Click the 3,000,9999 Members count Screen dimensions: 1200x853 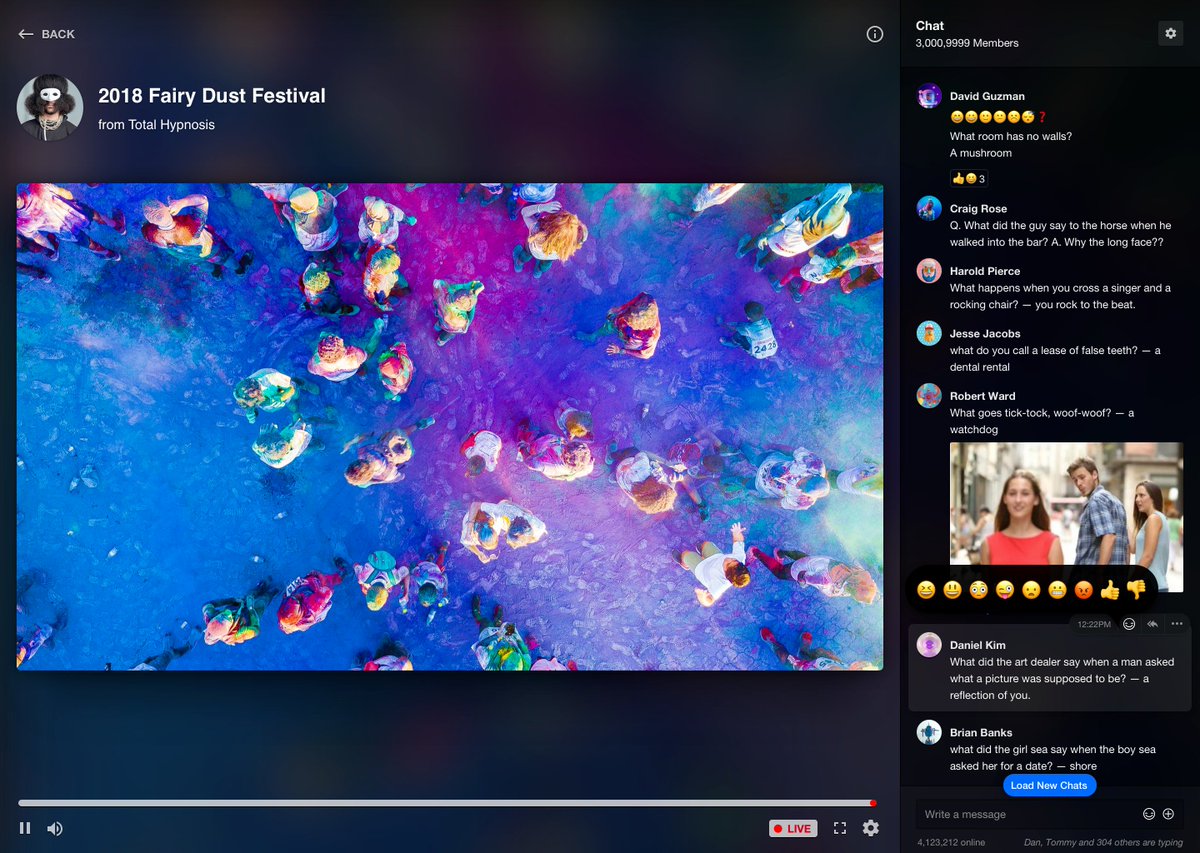point(967,43)
